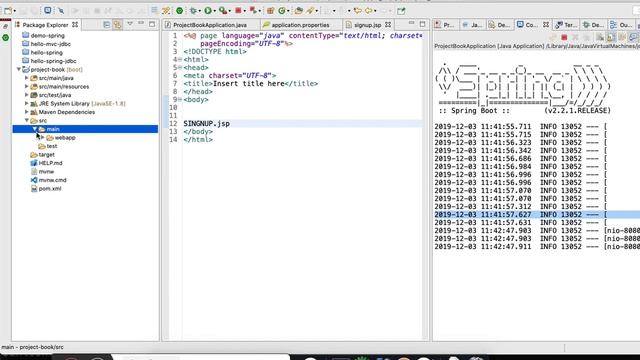
Task: Toggle Link with Editor in Package Explorer
Action: coord(118,24)
